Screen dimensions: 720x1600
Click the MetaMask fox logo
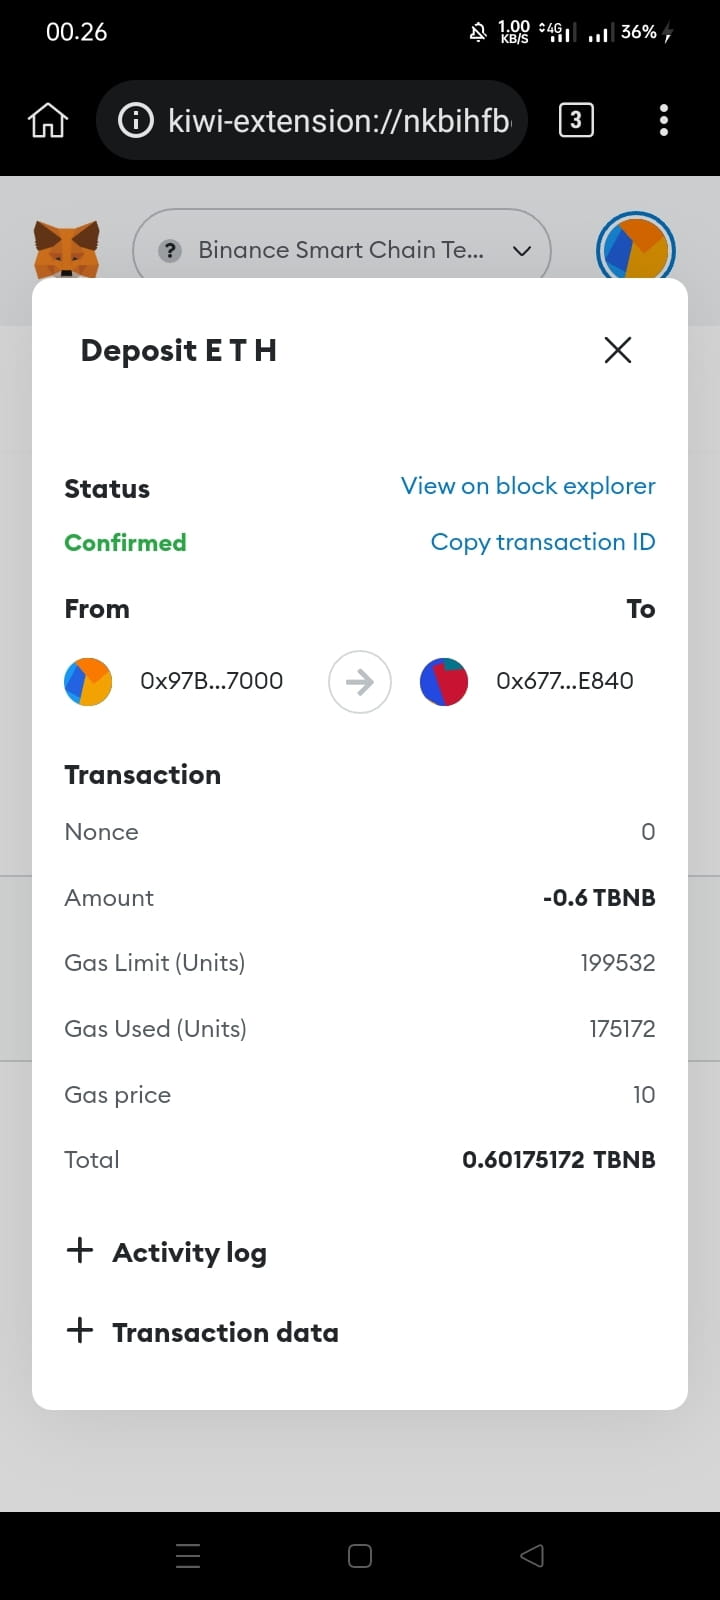[67, 247]
